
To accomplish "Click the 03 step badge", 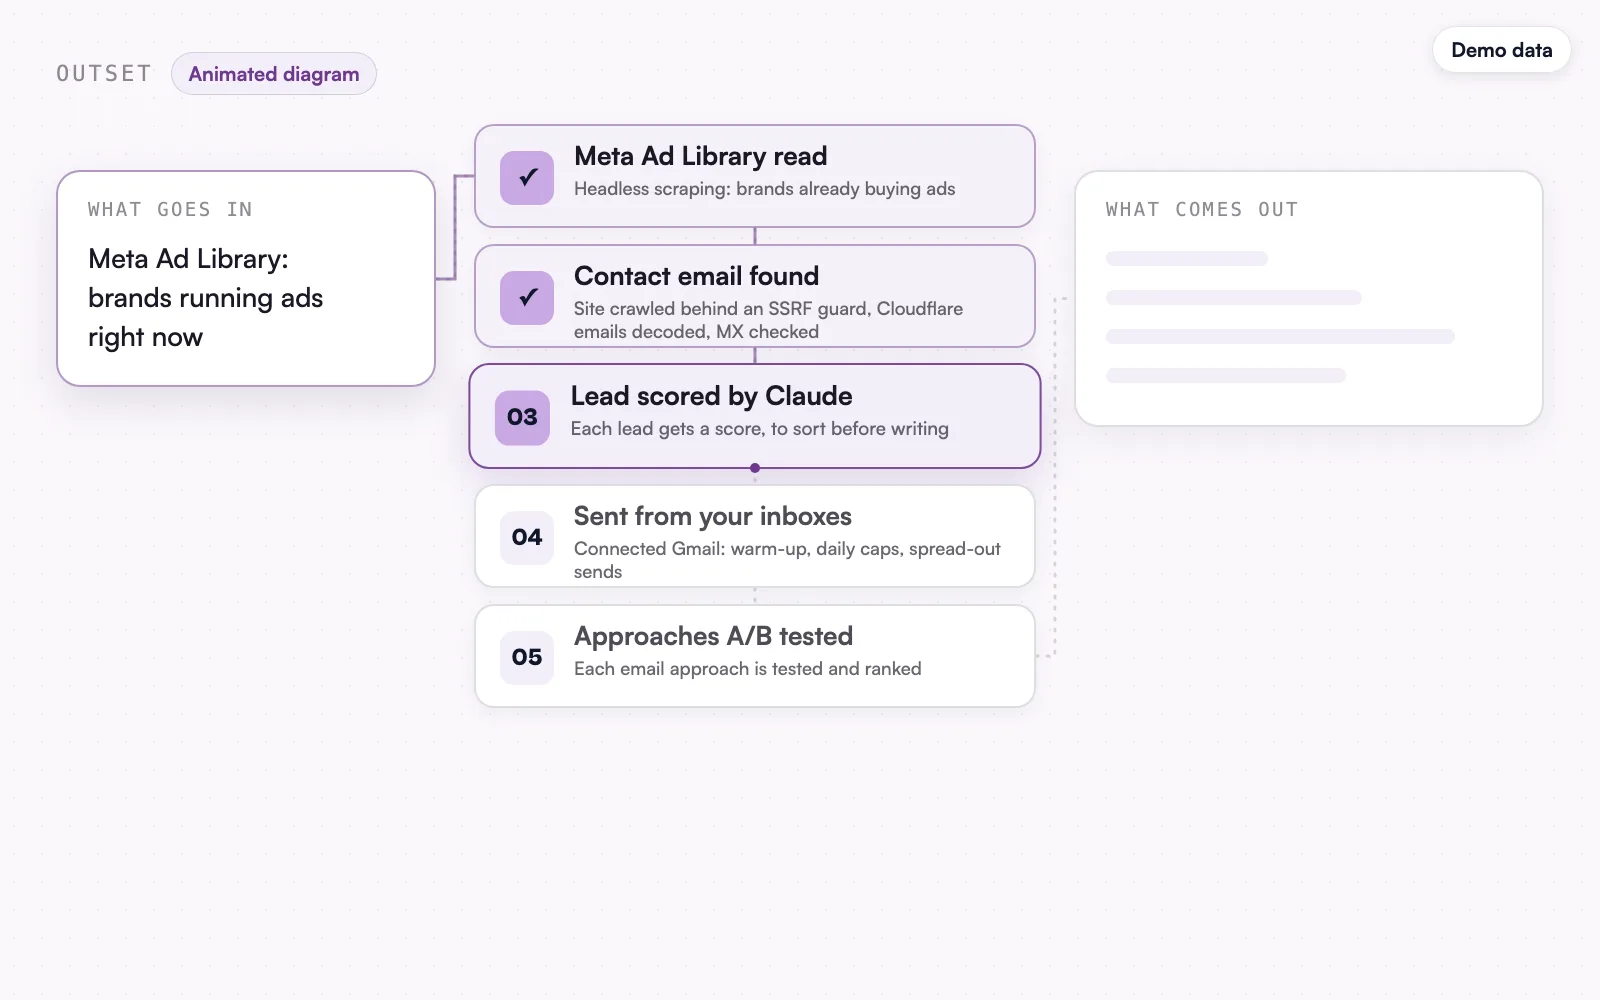I will 522,417.
